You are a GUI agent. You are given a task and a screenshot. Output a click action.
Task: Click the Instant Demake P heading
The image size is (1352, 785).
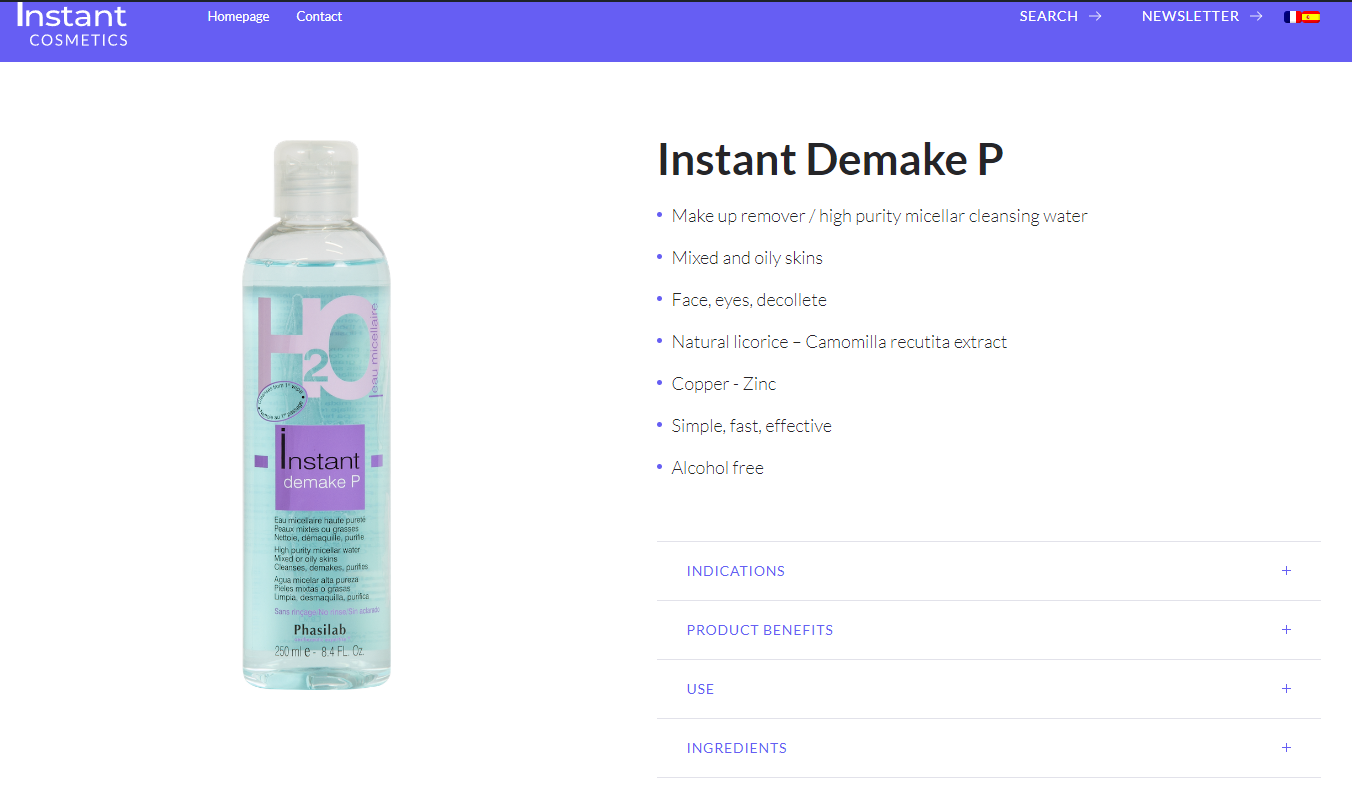click(830, 159)
